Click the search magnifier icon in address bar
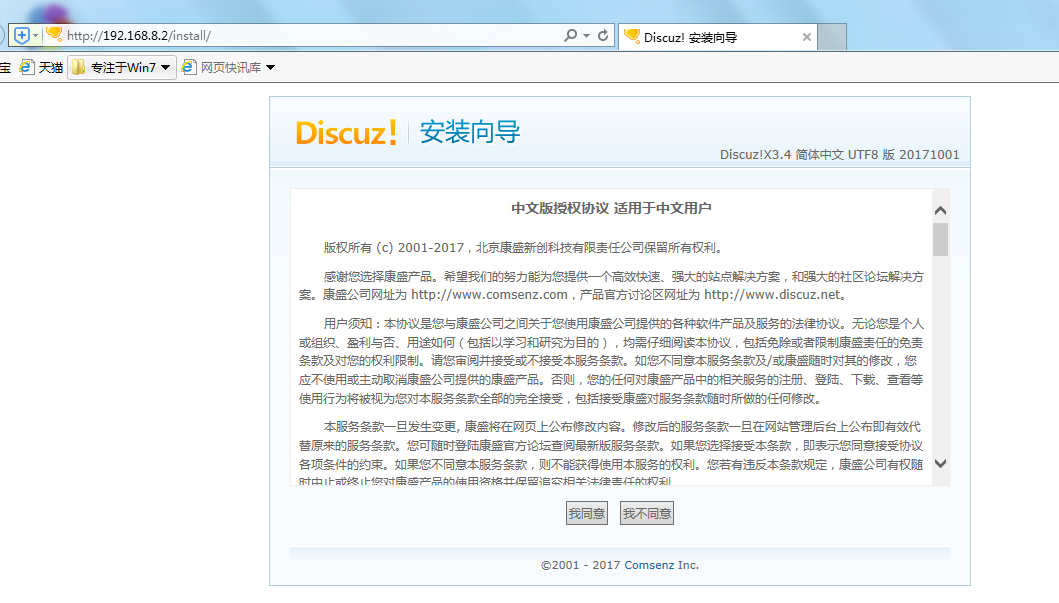The image size is (1059, 603). pyautogui.click(x=571, y=35)
